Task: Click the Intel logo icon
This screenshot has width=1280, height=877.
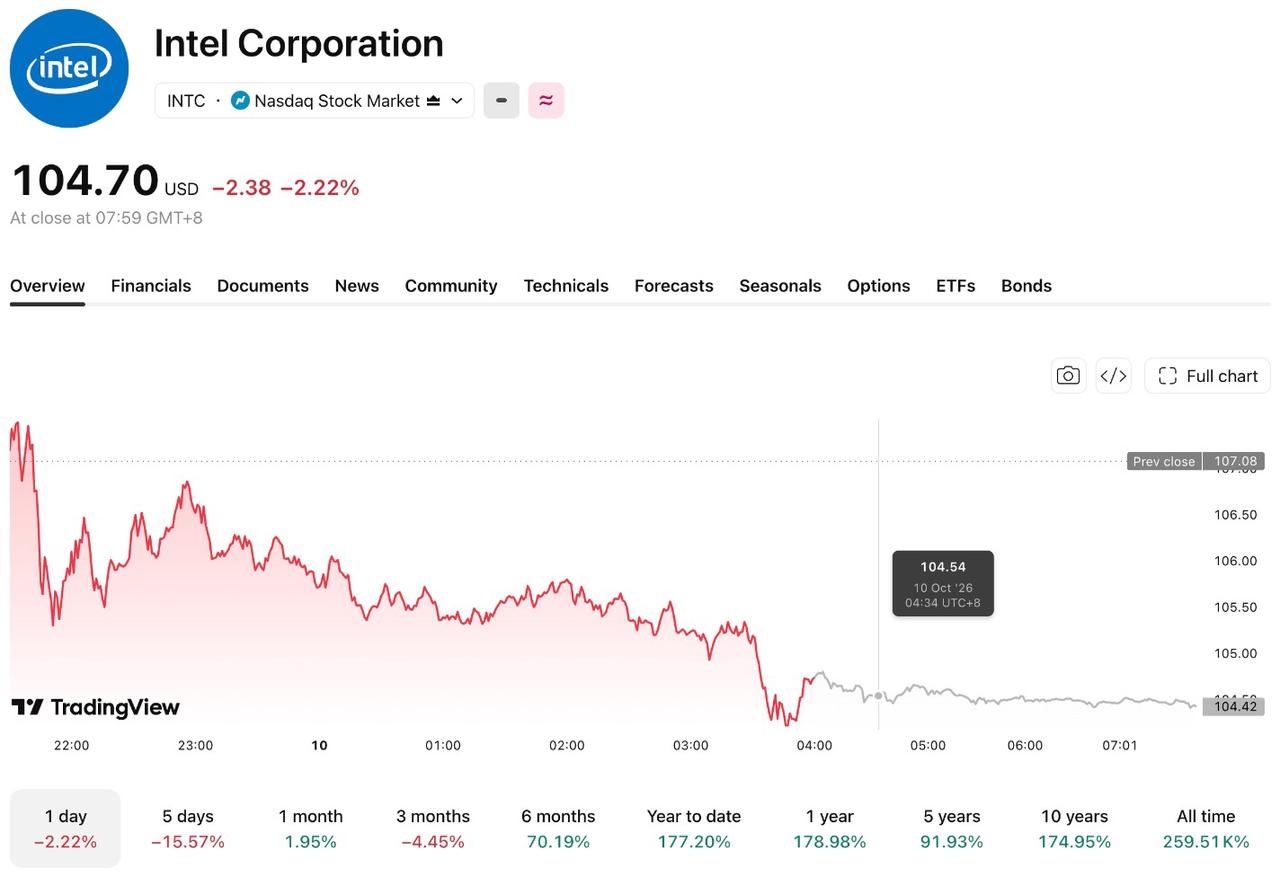Action: pos(69,68)
